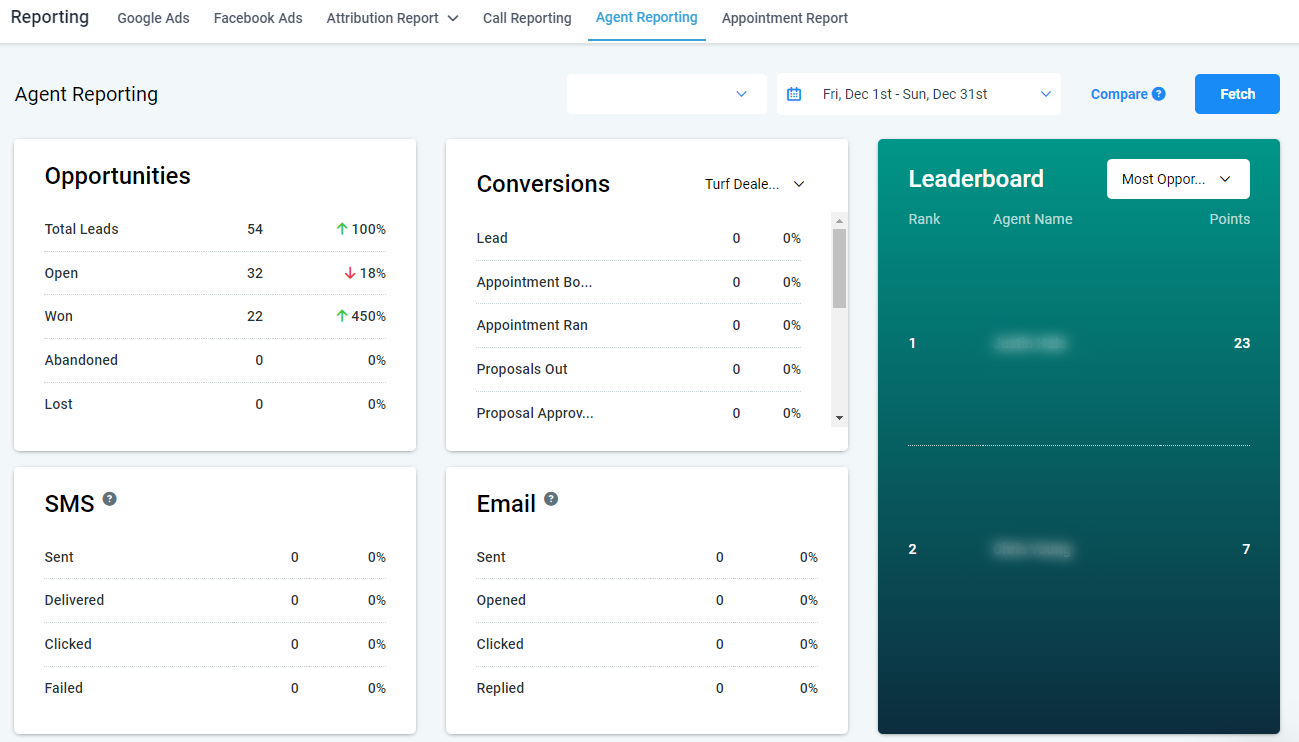
Task: Click the Rank column header
Action: coord(924,219)
